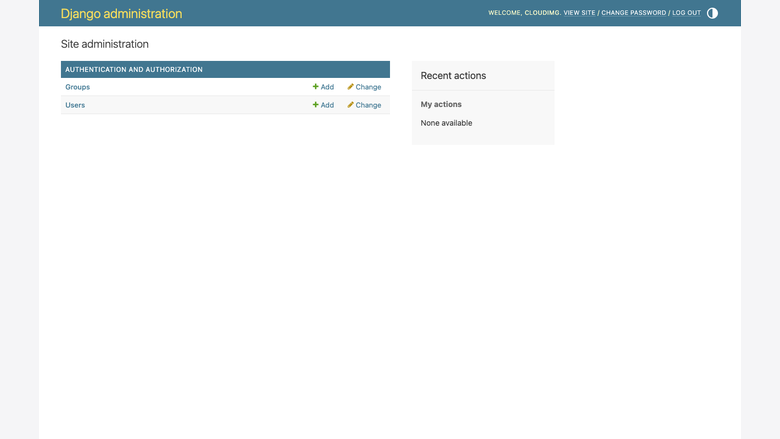Screen dimensions: 780x439
Task: Log out via the Log Out link
Action: click(686, 13)
